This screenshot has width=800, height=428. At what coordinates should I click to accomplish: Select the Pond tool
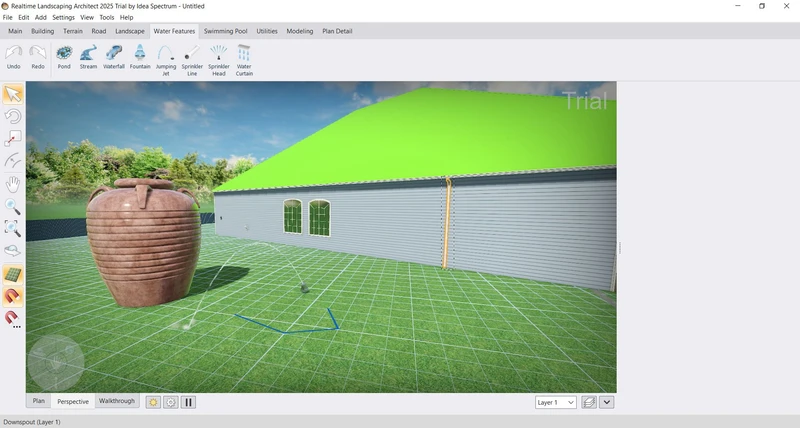point(64,57)
